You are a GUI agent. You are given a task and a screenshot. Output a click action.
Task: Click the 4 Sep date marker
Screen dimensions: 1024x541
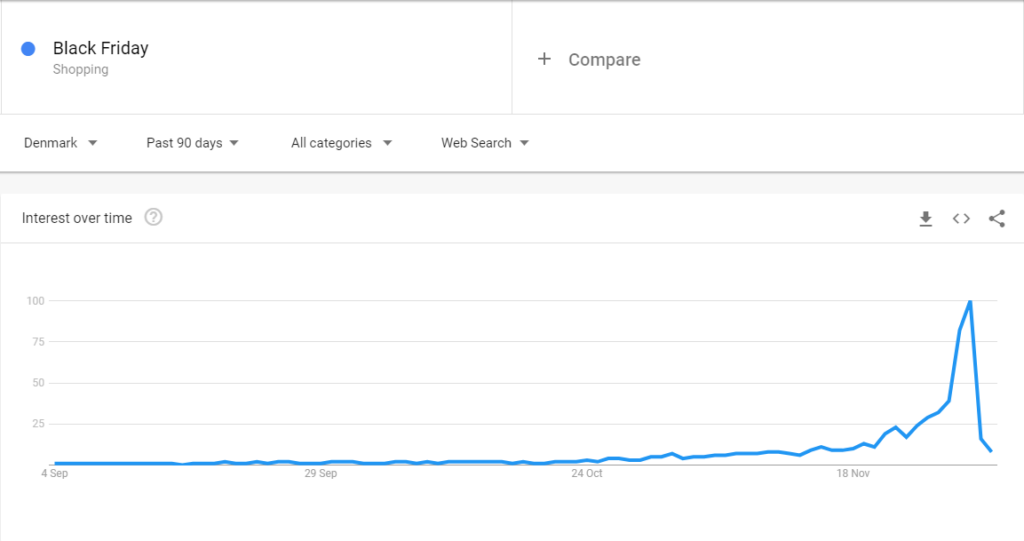pyautogui.click(x=55, y=473)
